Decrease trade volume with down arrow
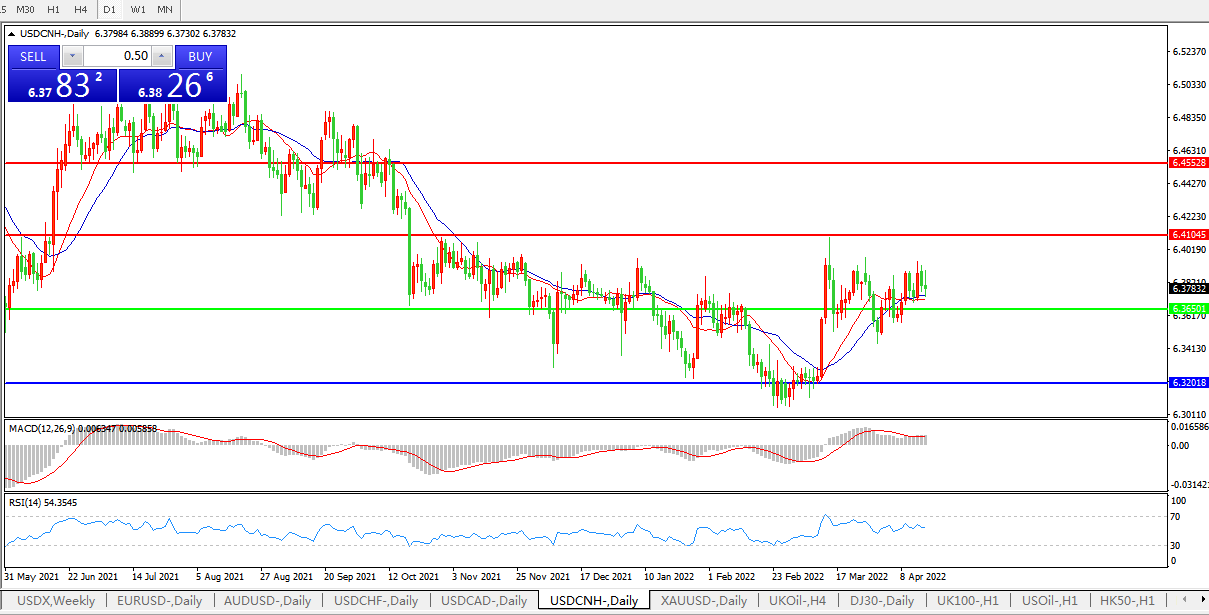Viewport: 1209px width, 615px height. pos(72,57)
